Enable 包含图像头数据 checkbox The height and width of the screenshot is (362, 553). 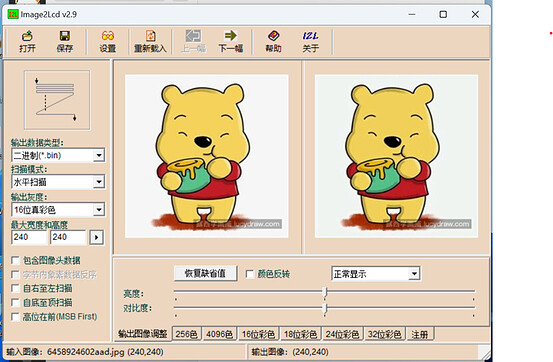pos(15,260)
